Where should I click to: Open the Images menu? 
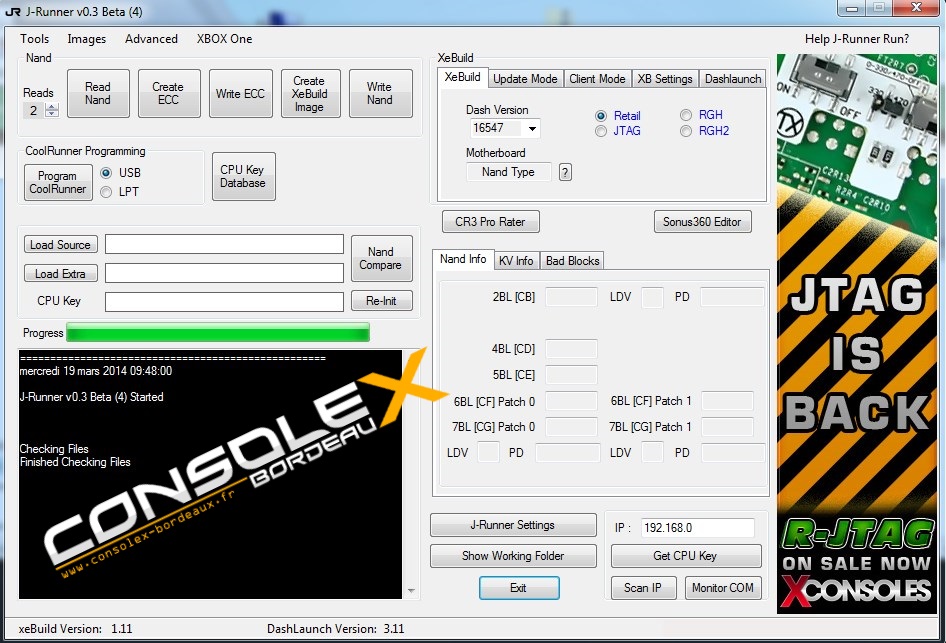[86, 39]
